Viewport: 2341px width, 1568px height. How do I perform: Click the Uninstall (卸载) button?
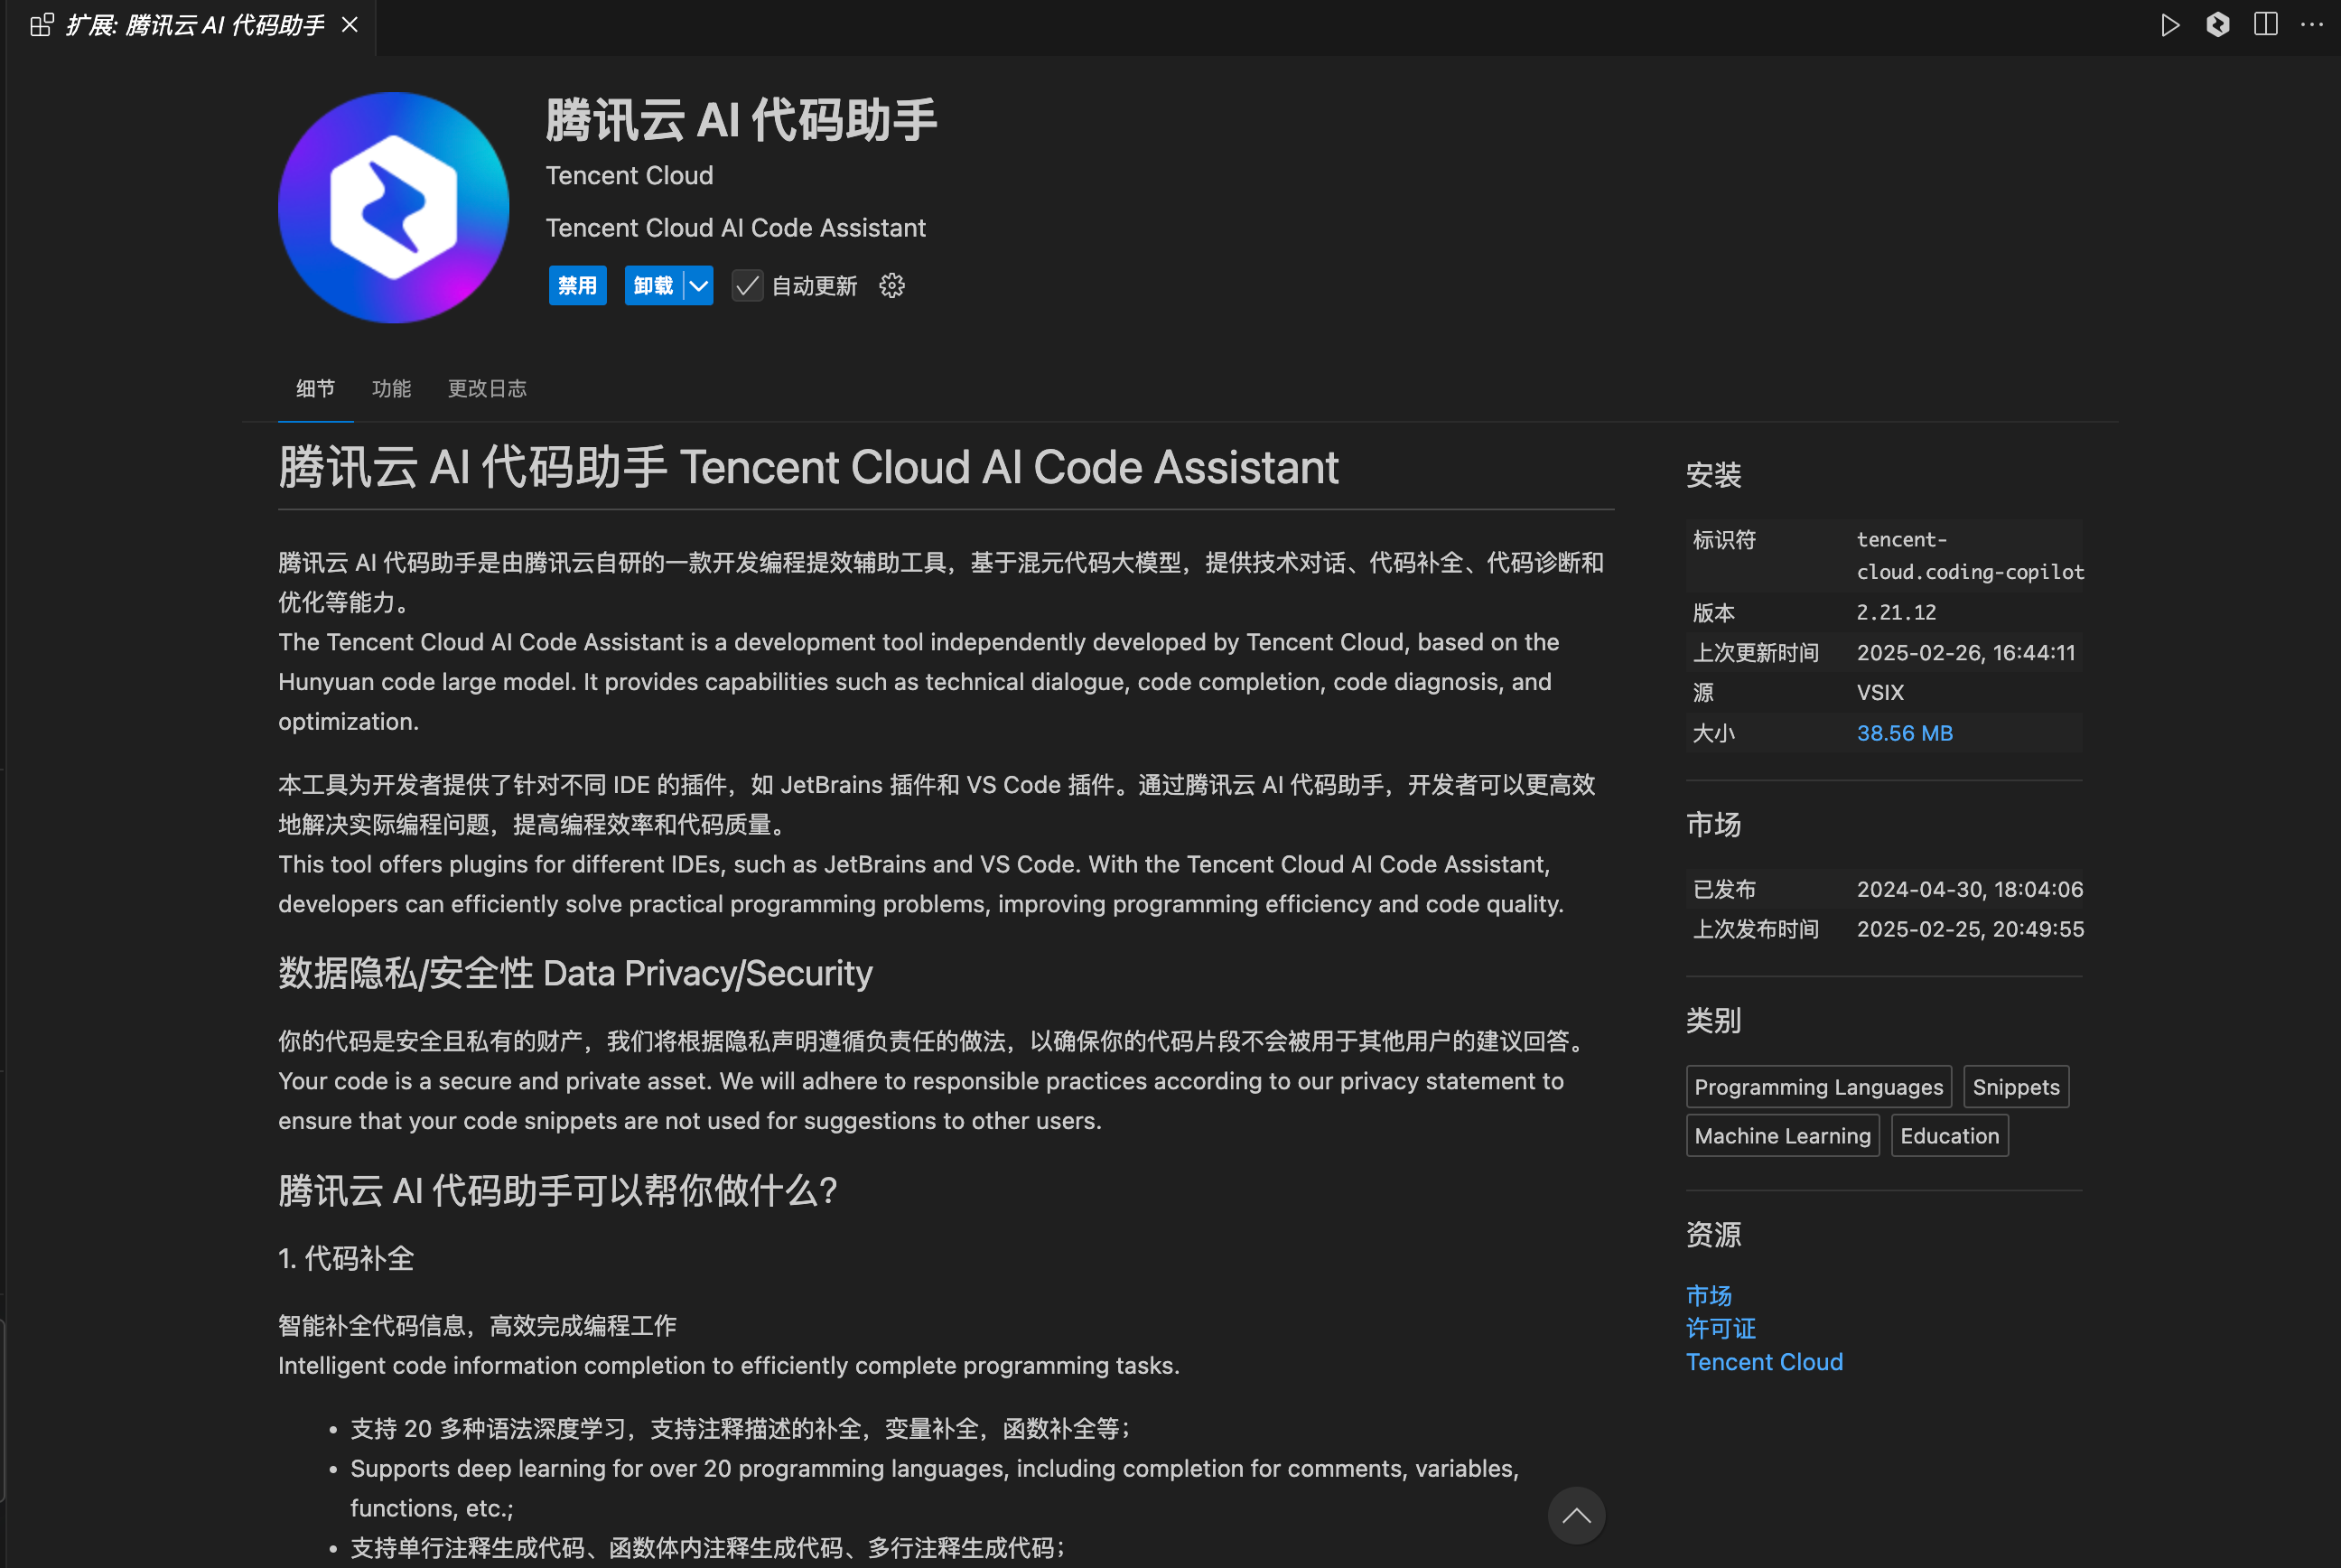click(653, 286)
